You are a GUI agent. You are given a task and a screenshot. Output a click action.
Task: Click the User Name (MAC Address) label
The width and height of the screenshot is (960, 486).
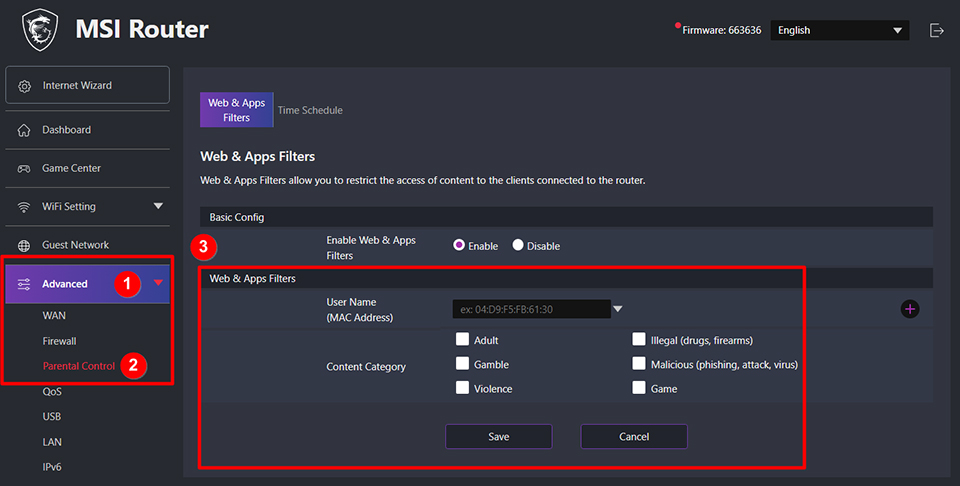pos(359,310)
